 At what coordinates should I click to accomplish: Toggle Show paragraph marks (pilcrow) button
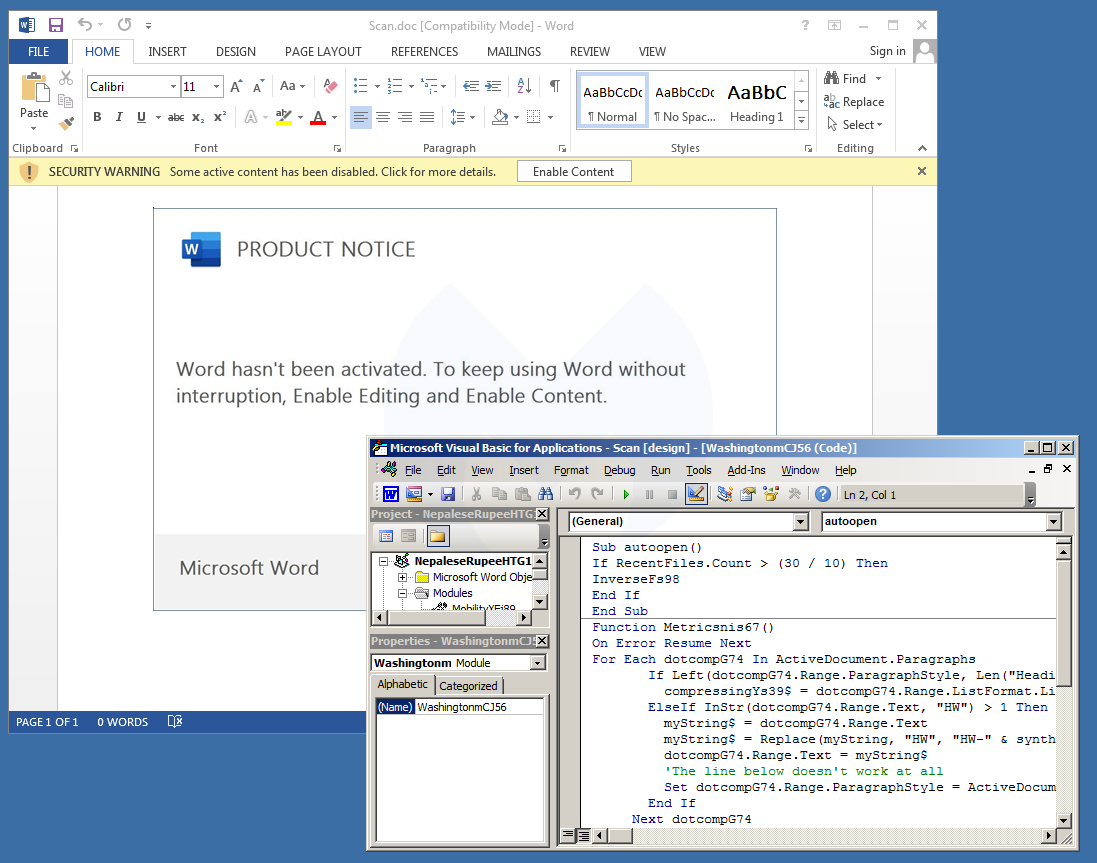(554, 87)
